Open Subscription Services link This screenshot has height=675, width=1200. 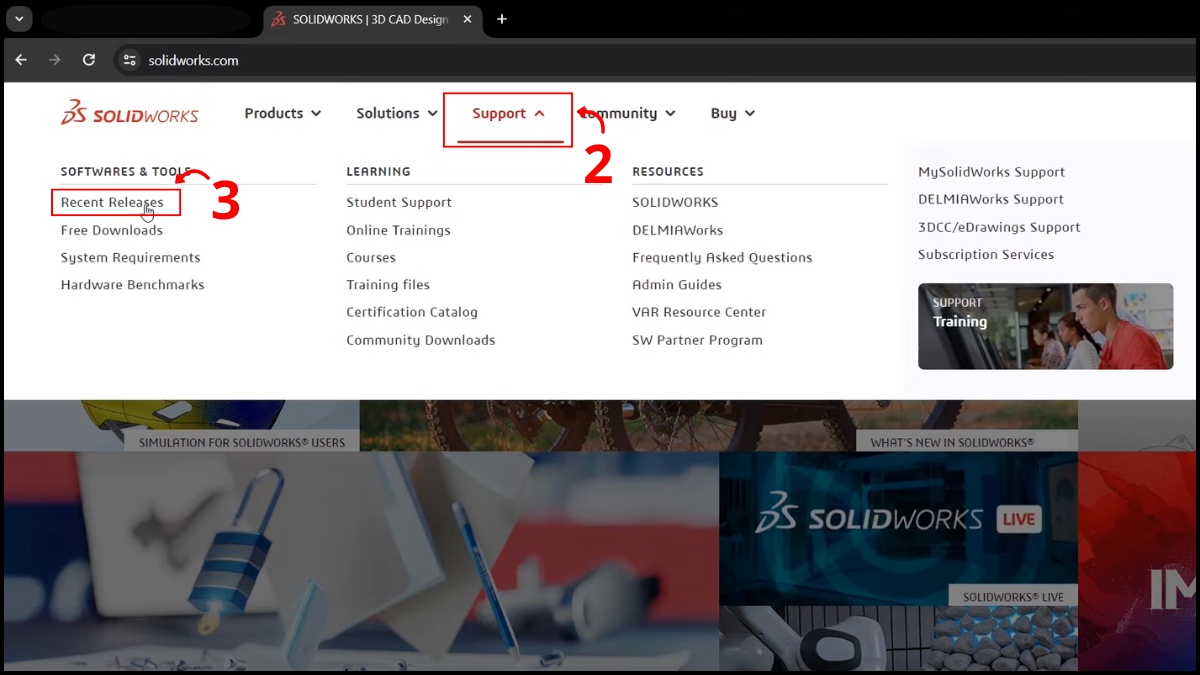pos(986,254)
